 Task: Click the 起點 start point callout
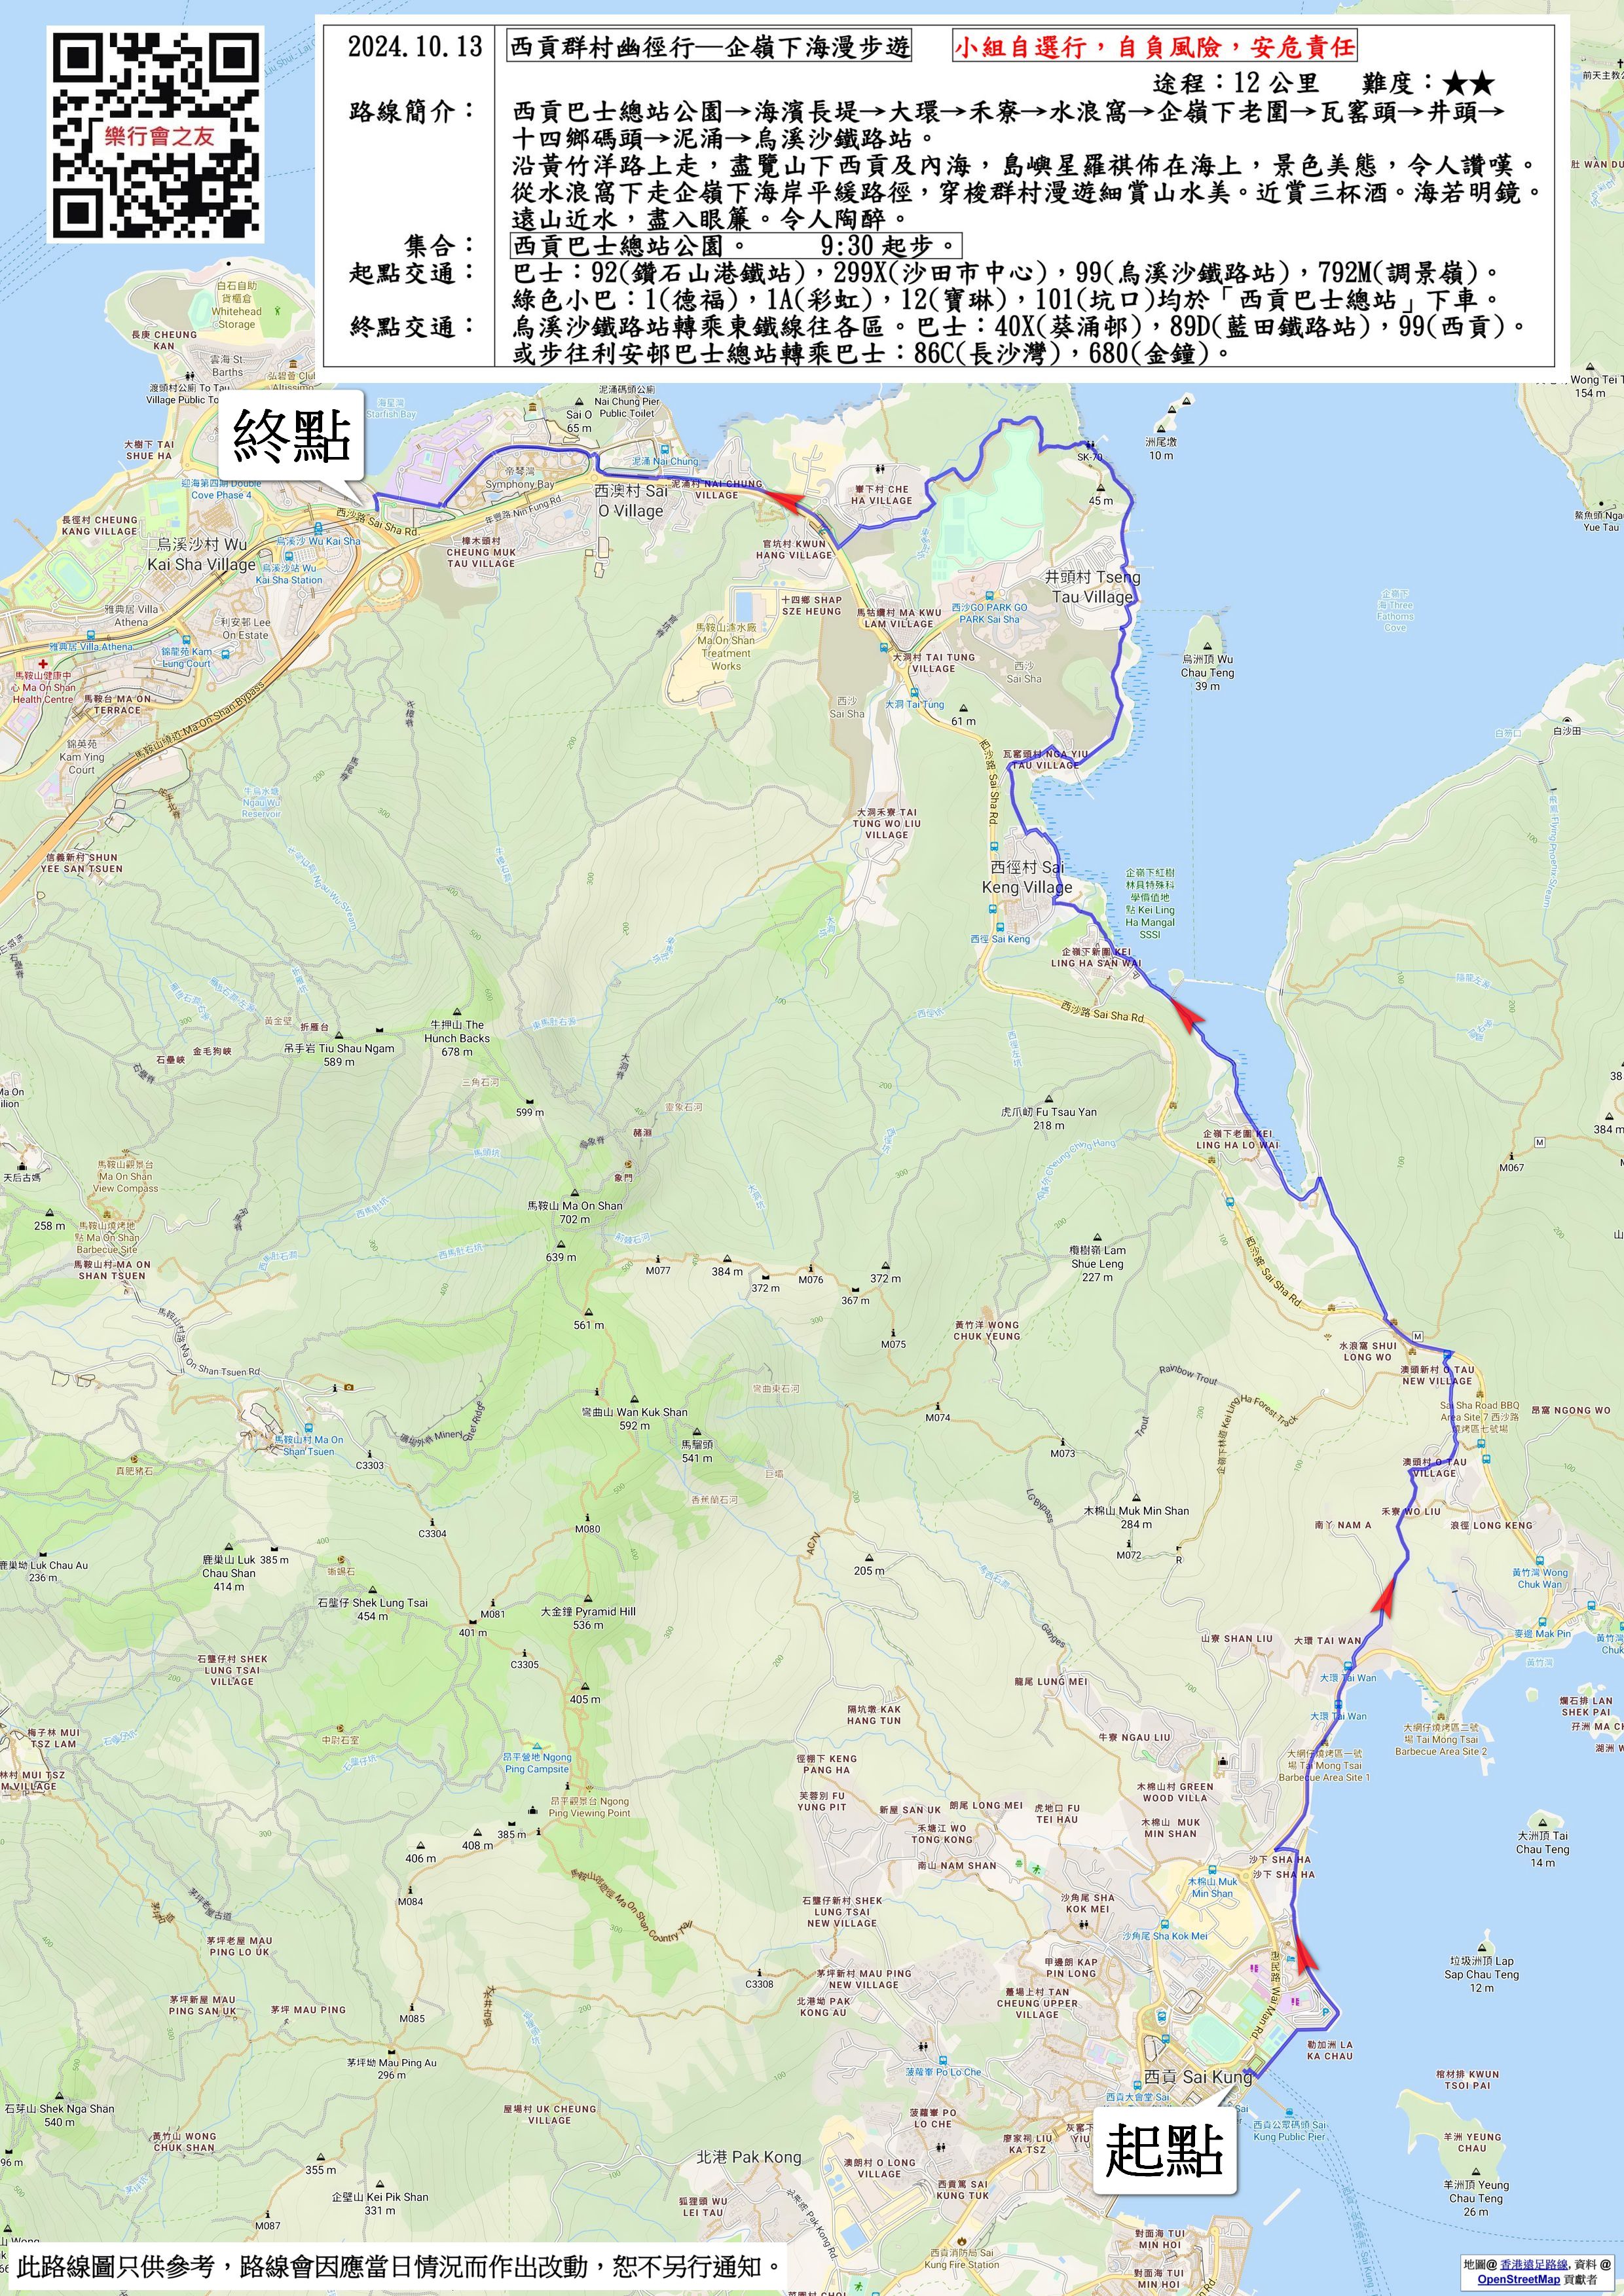click(x=1164, y=2150)
